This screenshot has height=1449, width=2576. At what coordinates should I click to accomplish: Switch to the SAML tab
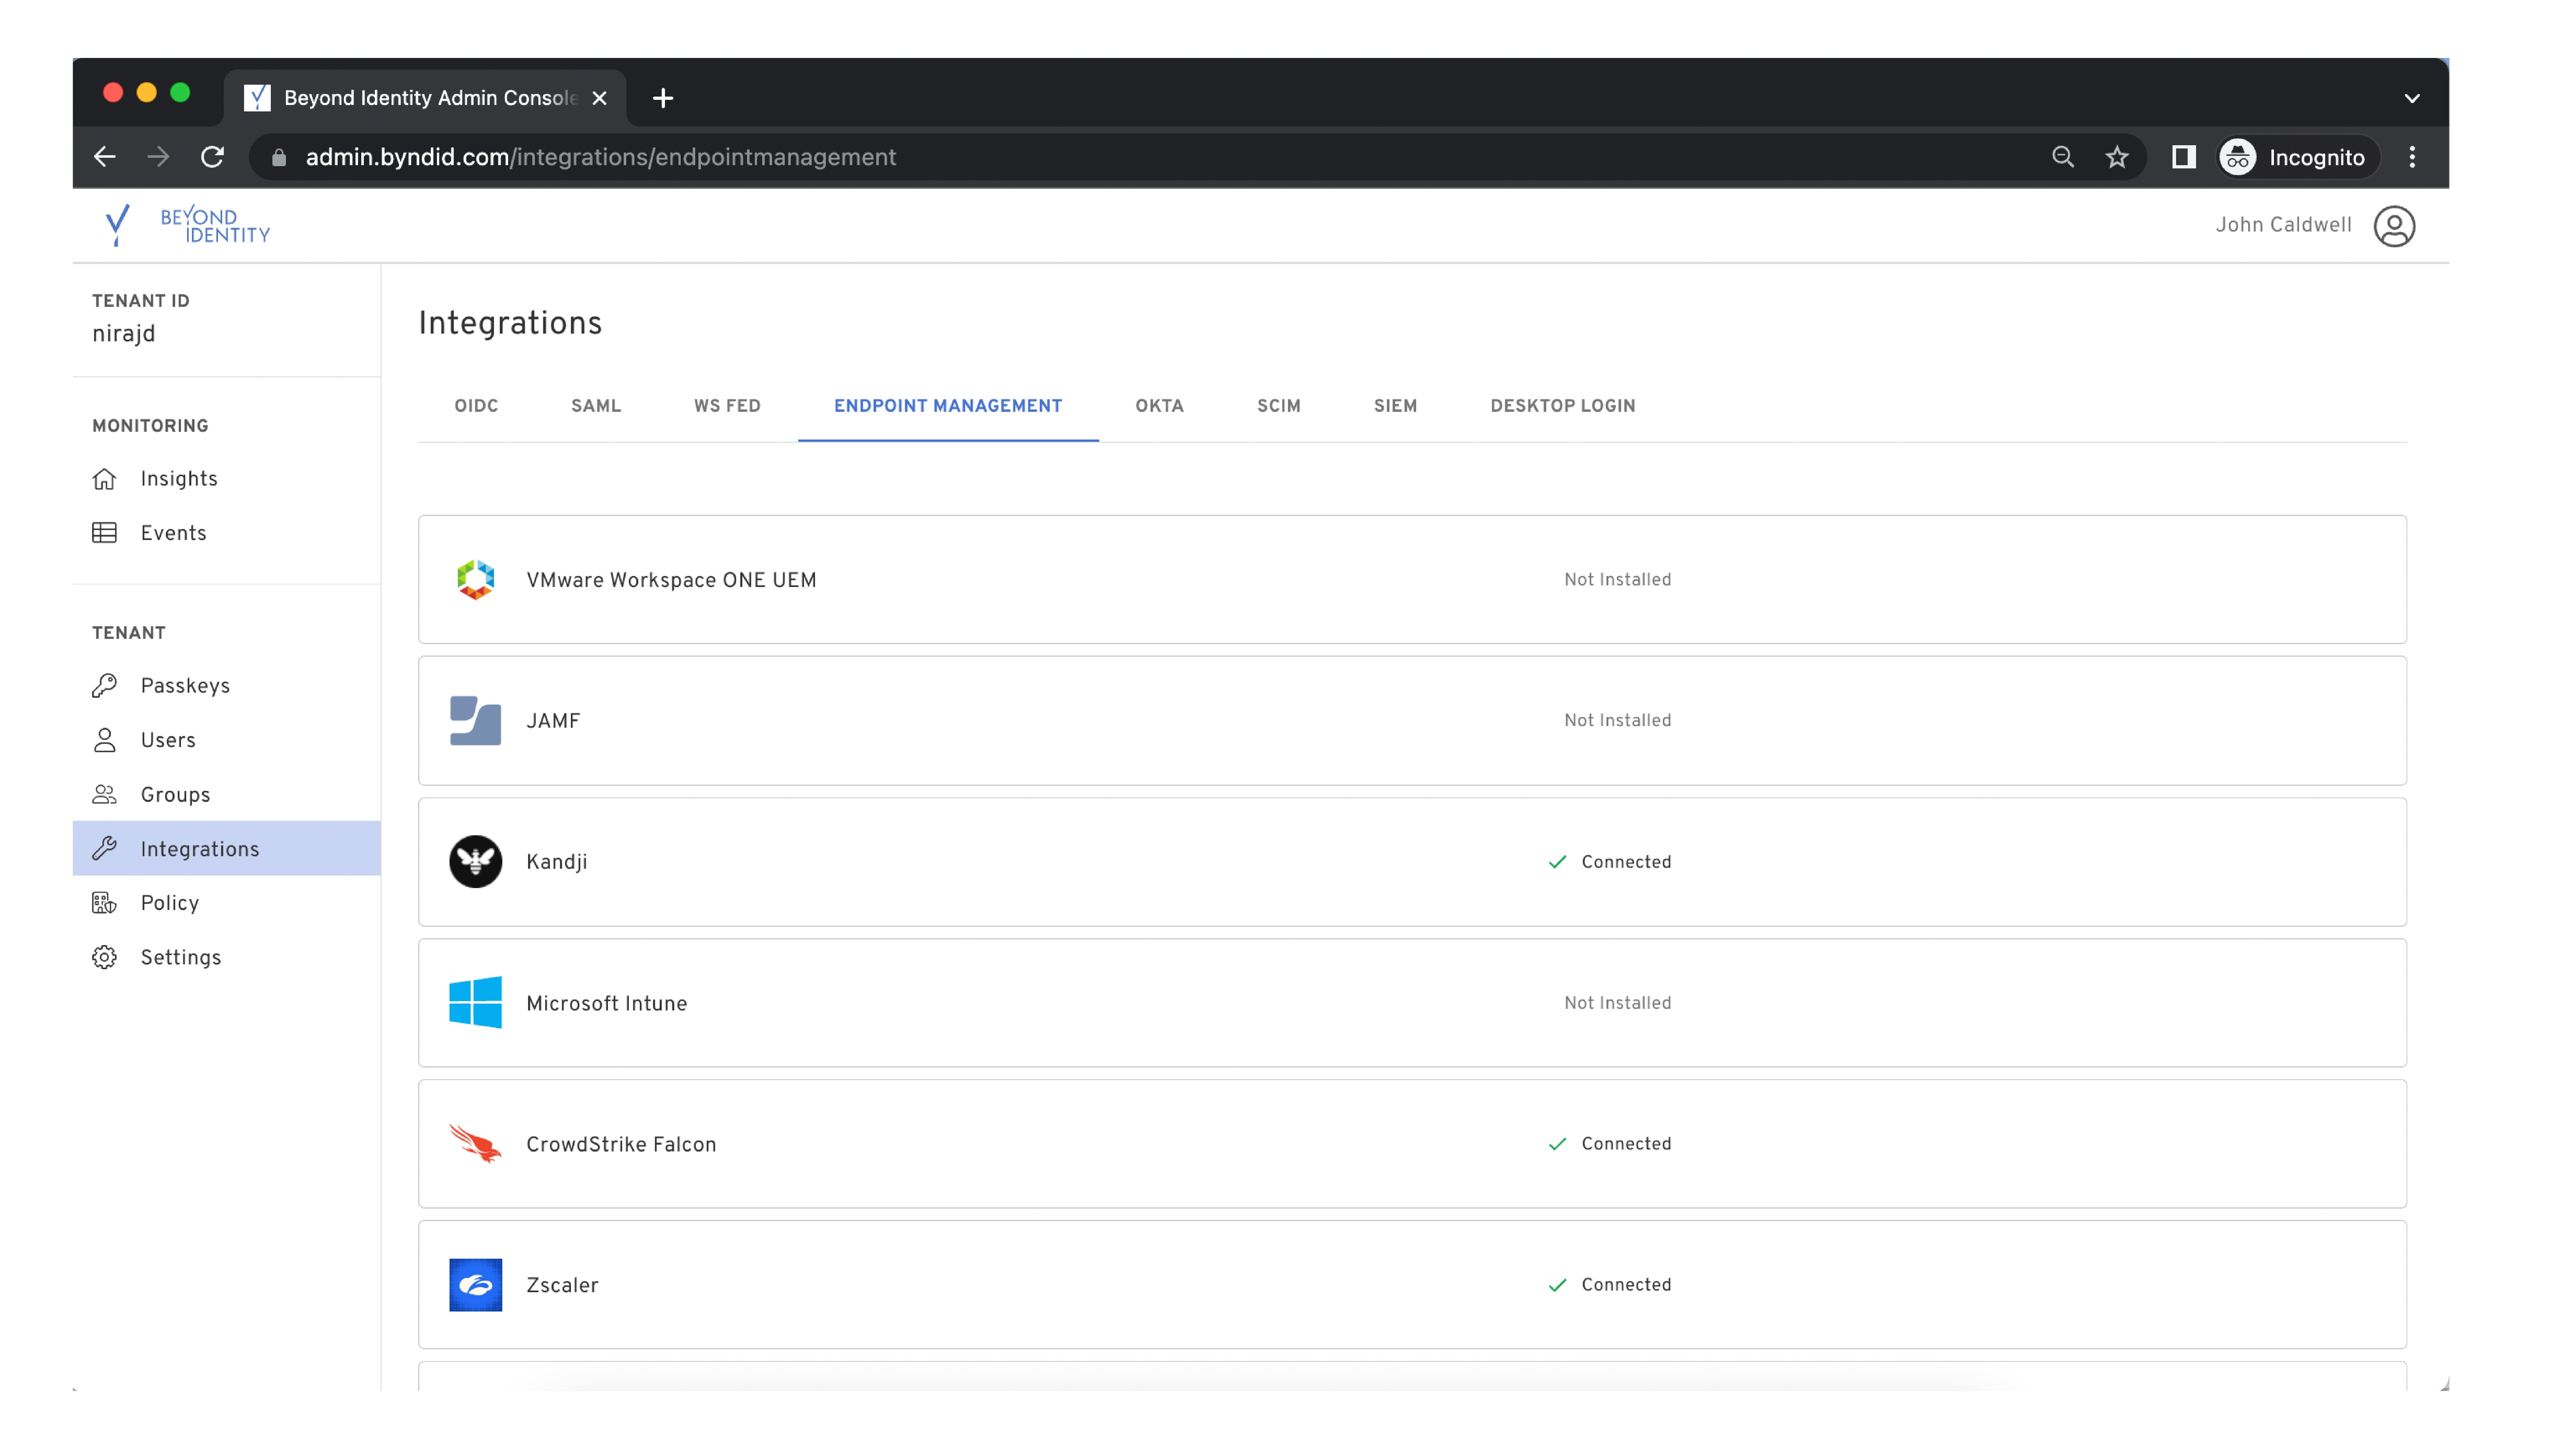pyautogui.click(x=596, y=406)
